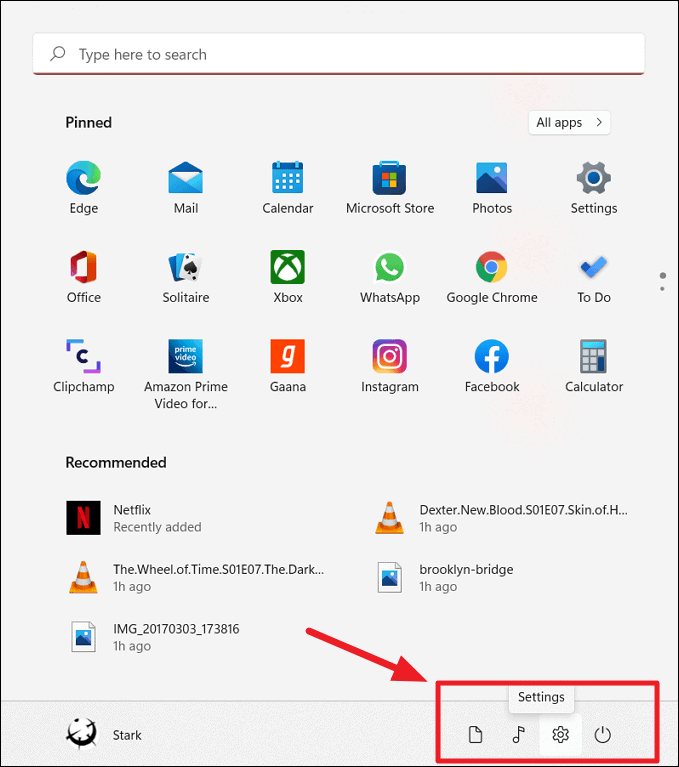Screen dimensions: 679x767
Task: Expand the All apps list
Action: 569,122
